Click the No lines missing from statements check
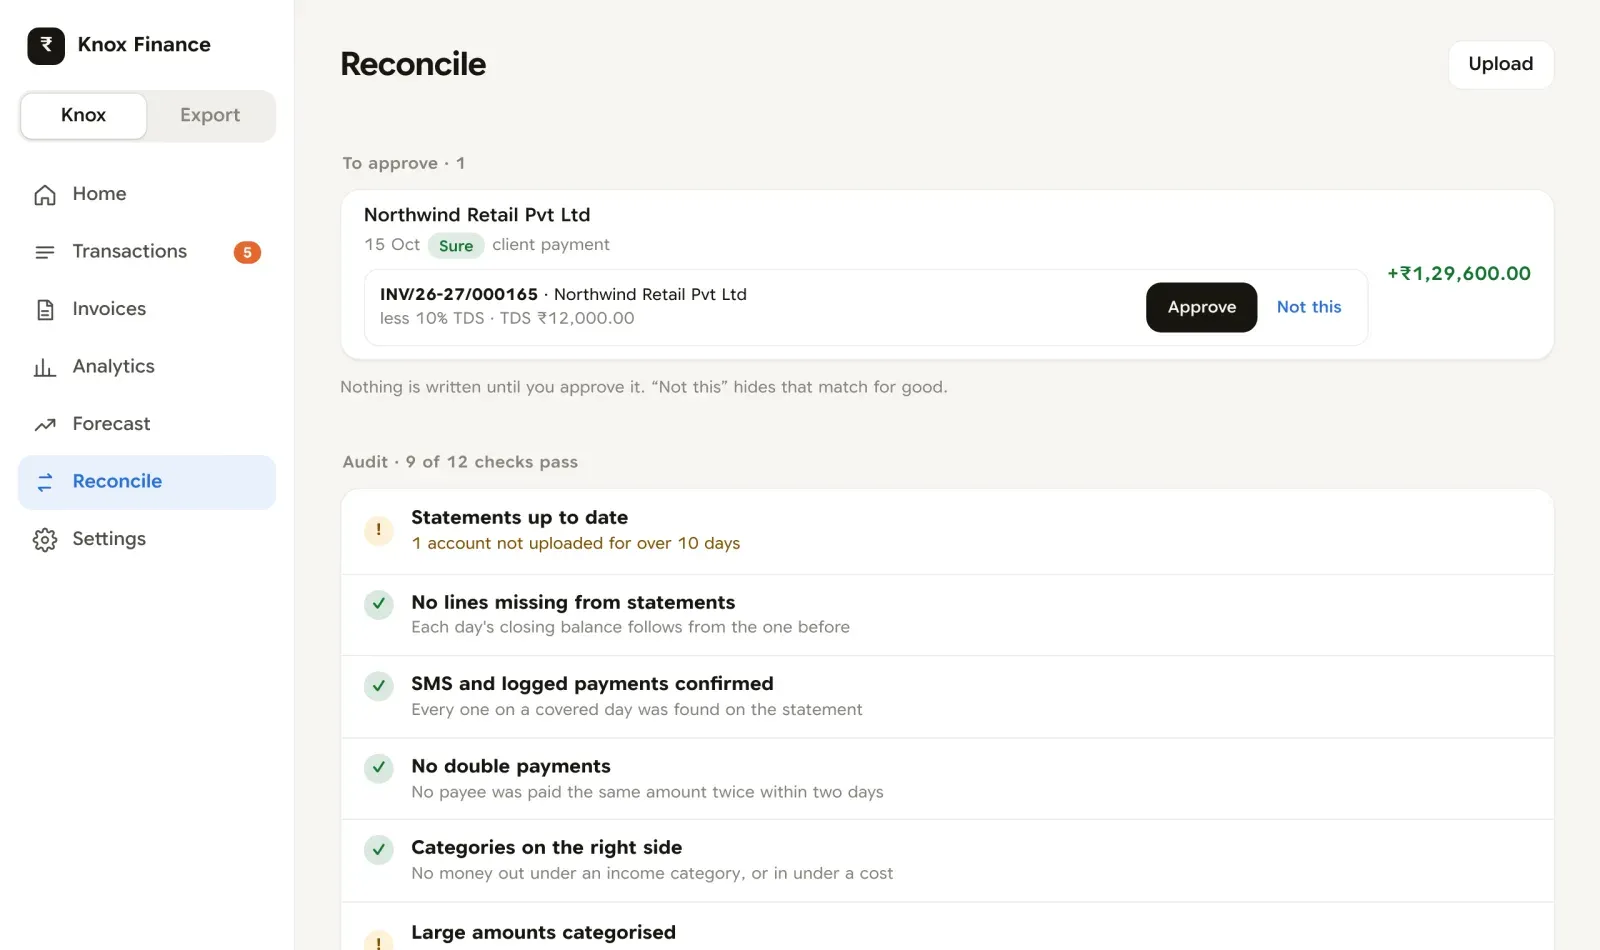The height and width of the screenshot is (950, 1600). click(x=947, y=615)
